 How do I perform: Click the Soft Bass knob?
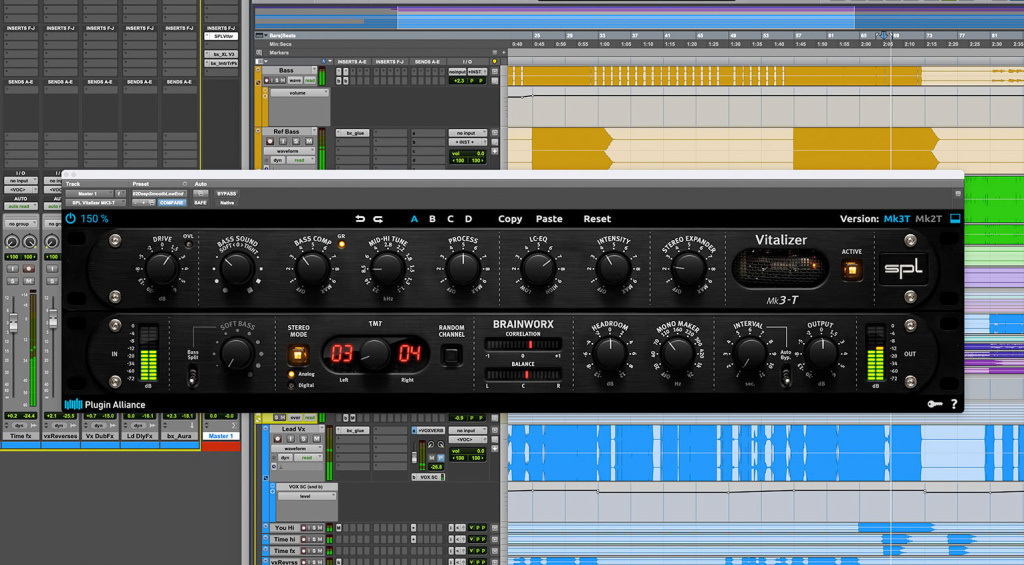[x=236, y=353]
